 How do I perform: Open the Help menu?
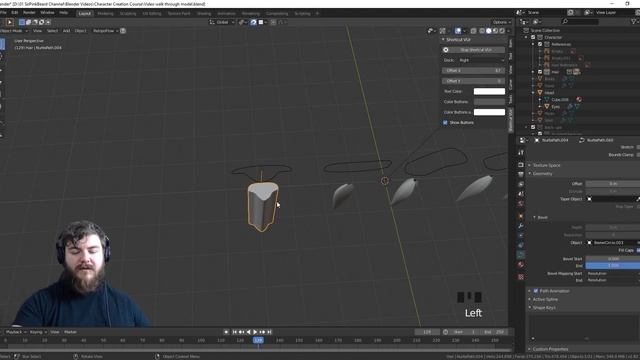tap(64, 13)
